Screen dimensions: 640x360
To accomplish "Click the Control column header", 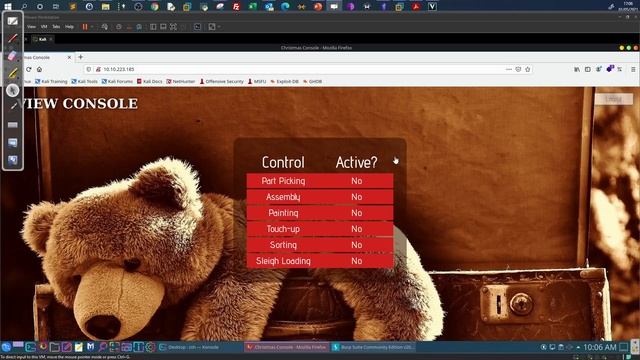I will [283, 162].
